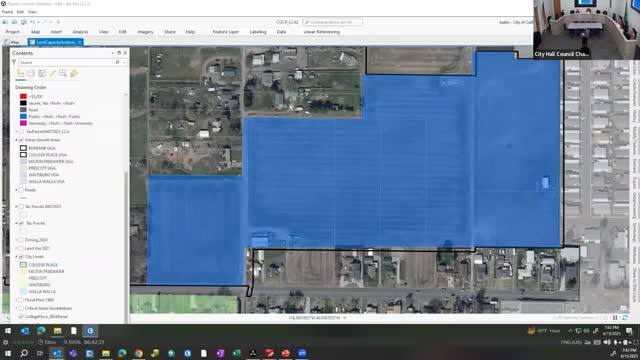This screenshot has width=640, height=360.
Task: Open Microsoft Edge on the upper taskbar
Action: click(x=41, y=331)
